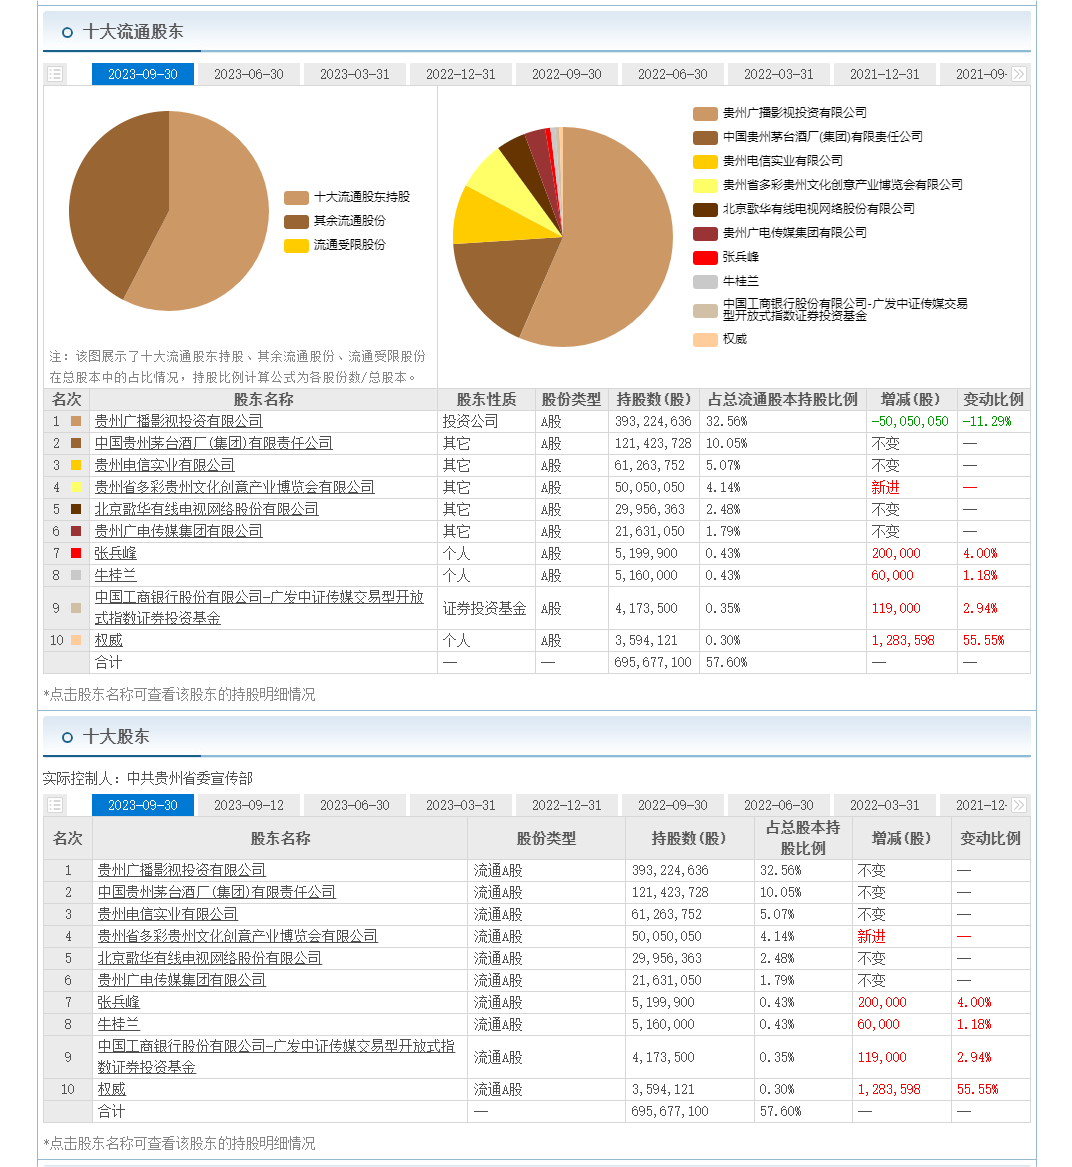
Task: Open 权威 link in float shareholders table
Action: point(109,641)
